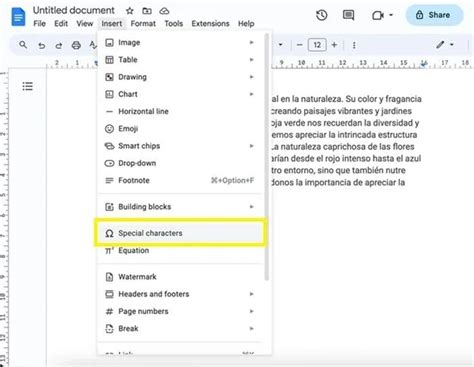Screen dimensions: 474x367
Task: Increase font size with plus button
Action: tap(334, 45)
